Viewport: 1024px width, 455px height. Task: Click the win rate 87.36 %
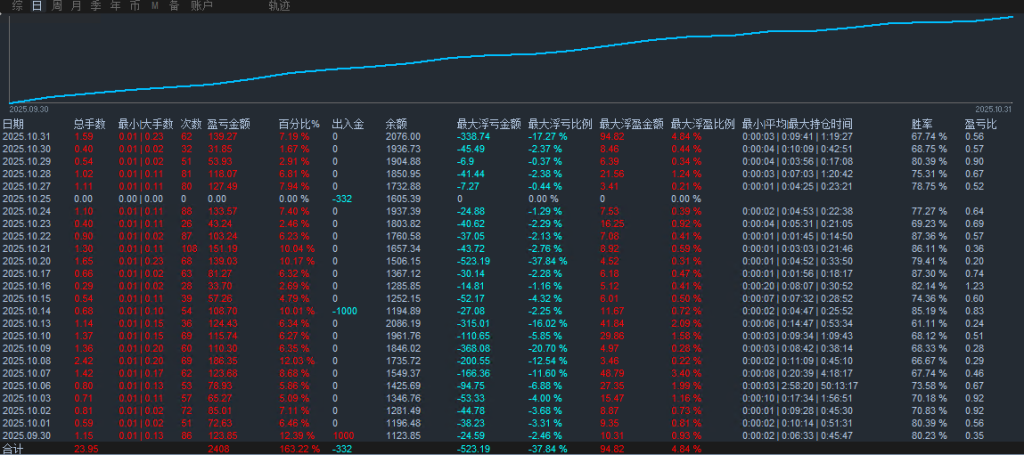(929, 236)
